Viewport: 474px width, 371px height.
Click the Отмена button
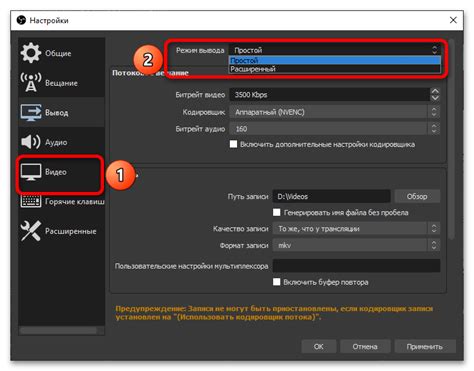pyautogui.click(x=365, y=347)
